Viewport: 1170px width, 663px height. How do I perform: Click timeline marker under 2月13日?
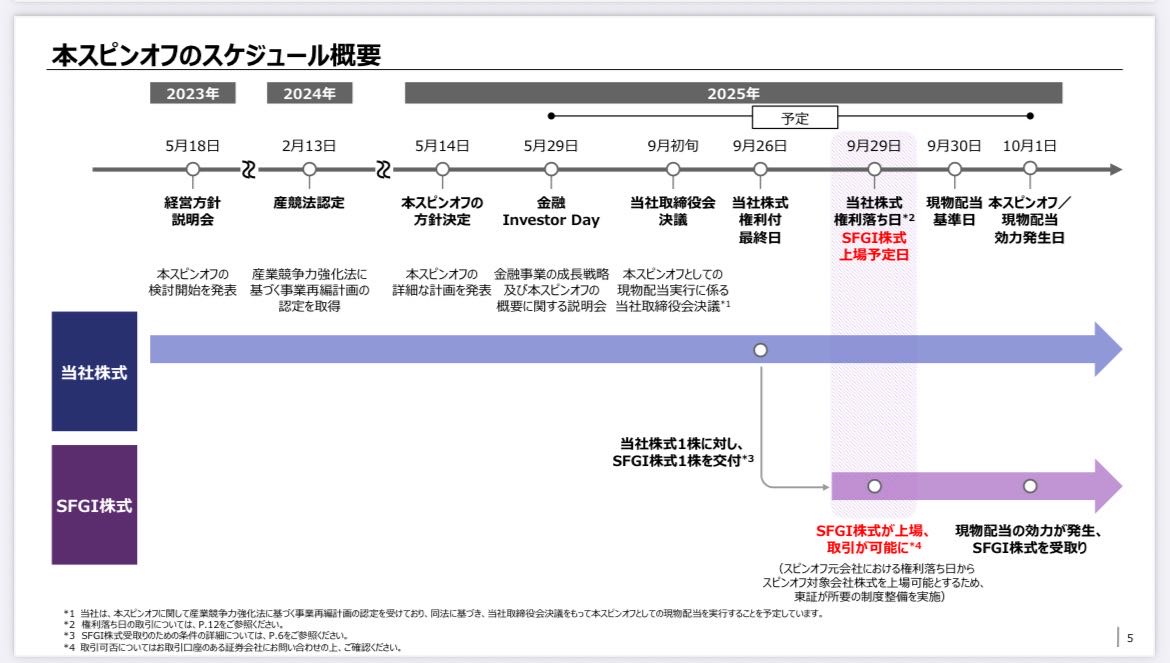[x=309, y=169]
